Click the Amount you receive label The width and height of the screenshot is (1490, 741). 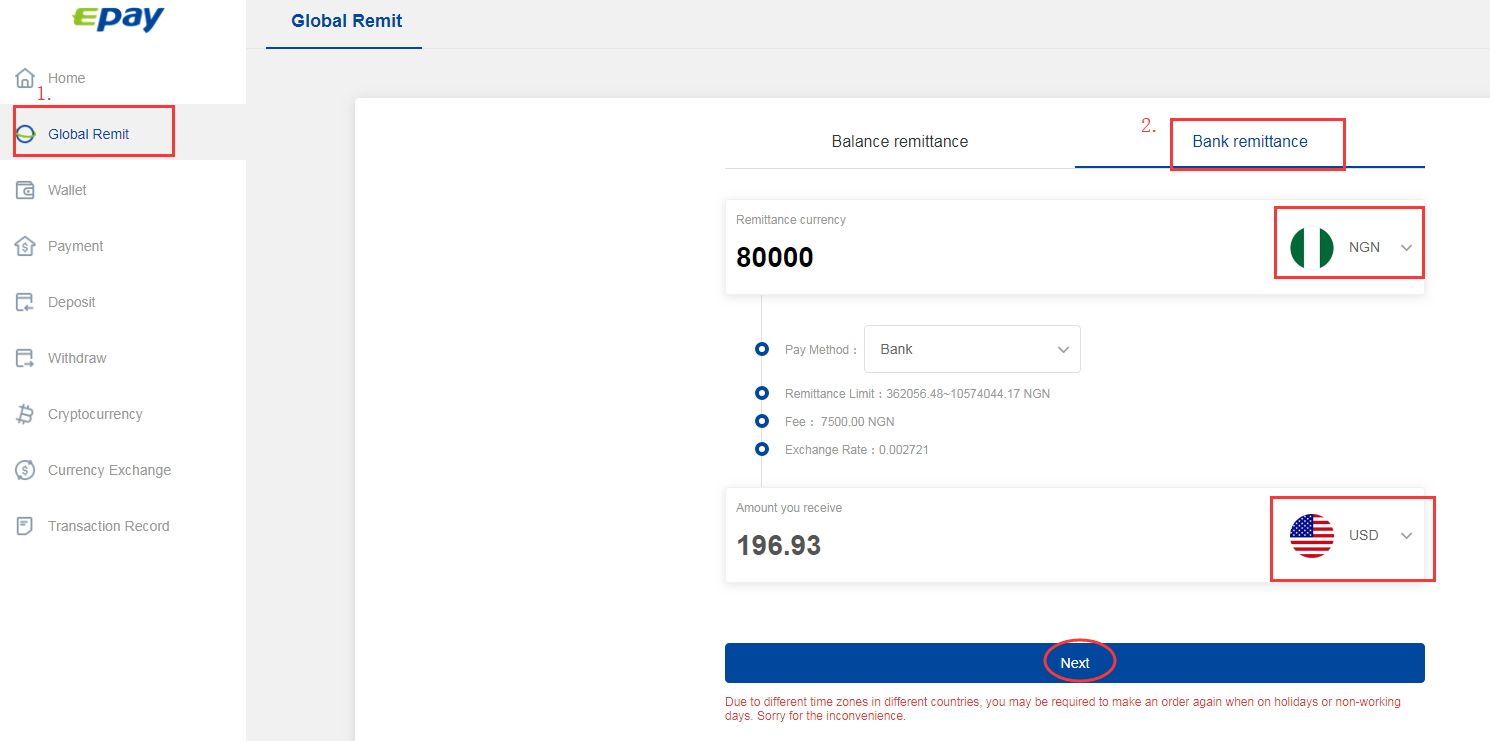point(789,508)
